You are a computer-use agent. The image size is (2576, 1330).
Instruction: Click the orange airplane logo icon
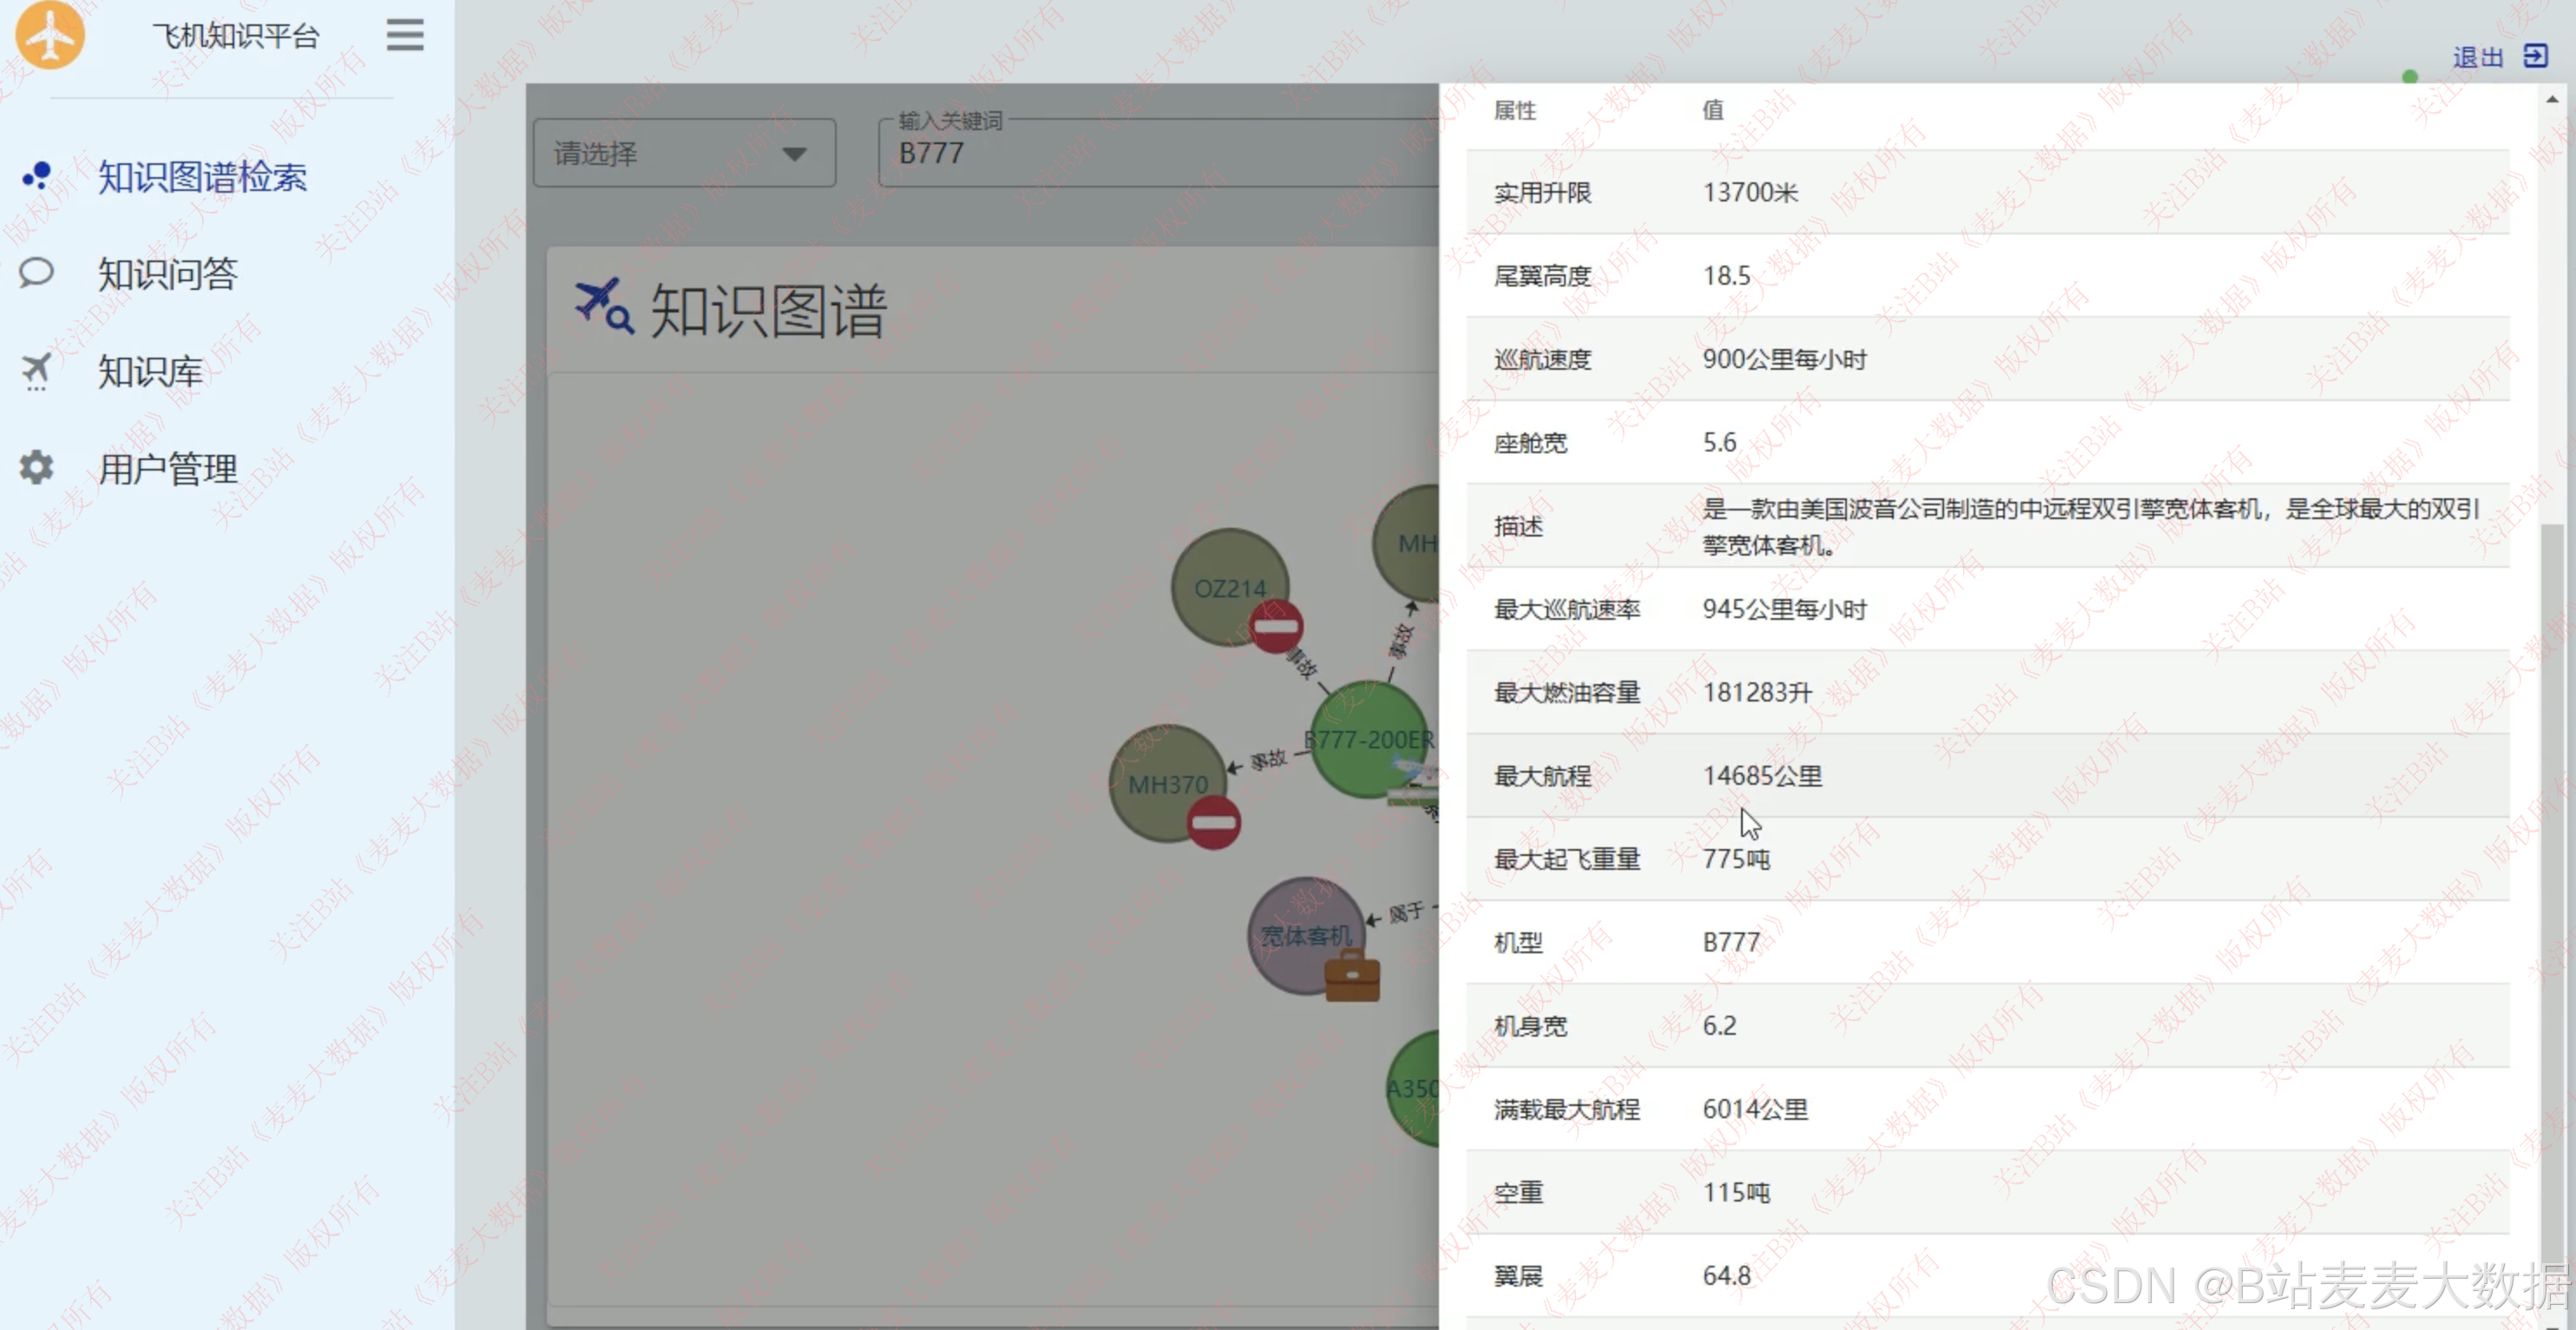tap(49, 34)
